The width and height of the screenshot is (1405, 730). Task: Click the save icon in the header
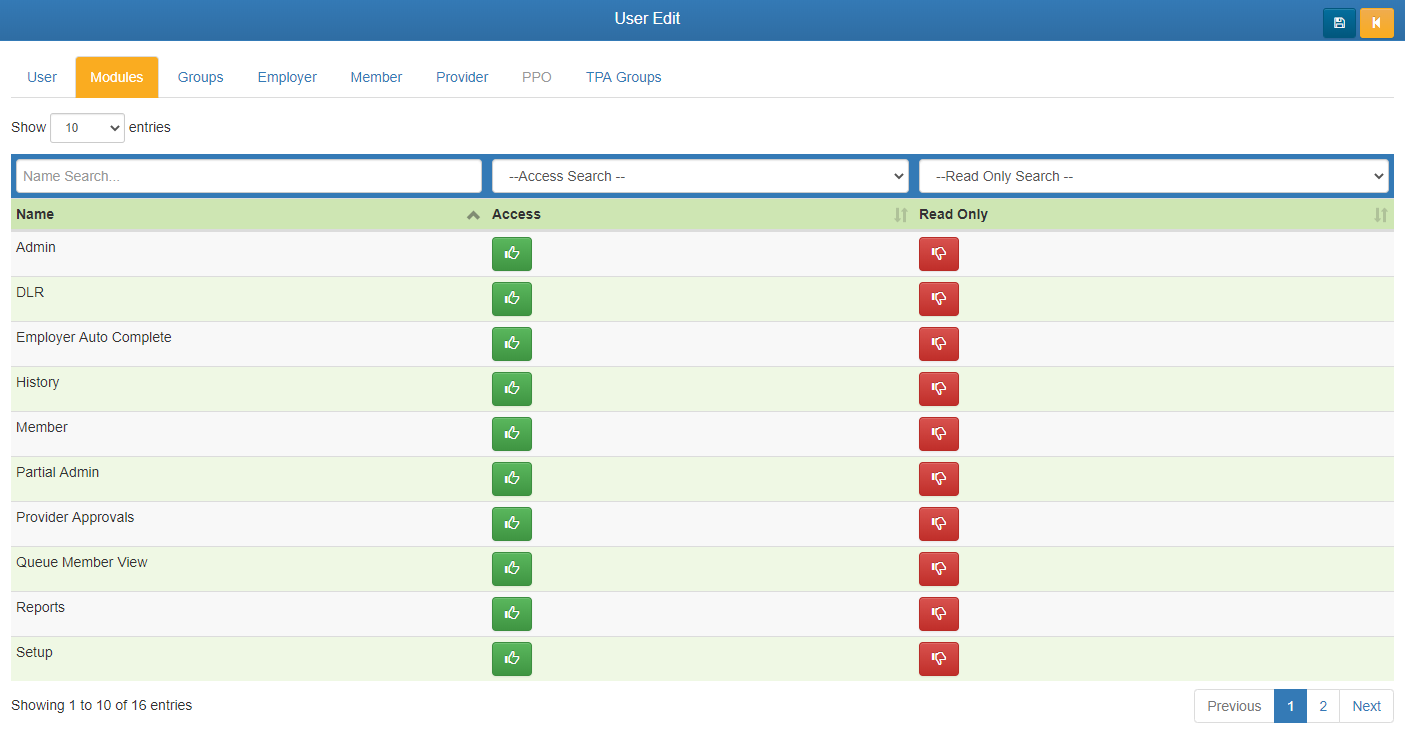[x=1339, y=23]
